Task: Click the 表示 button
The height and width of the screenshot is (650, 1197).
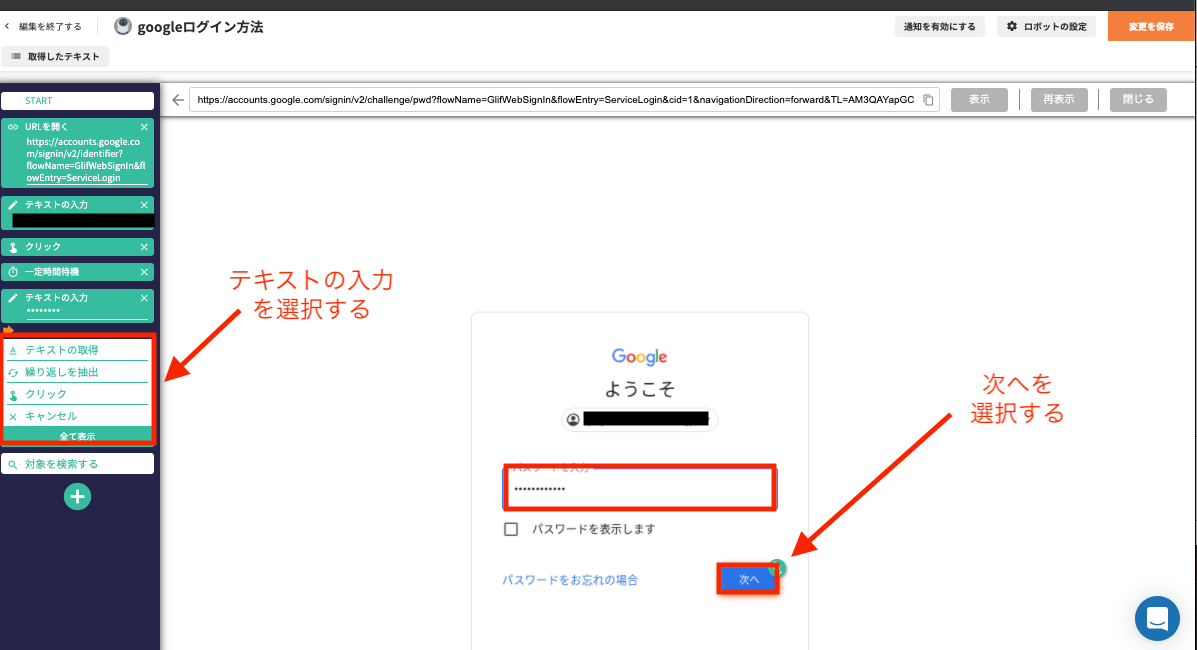Action: tap(979, 99)
